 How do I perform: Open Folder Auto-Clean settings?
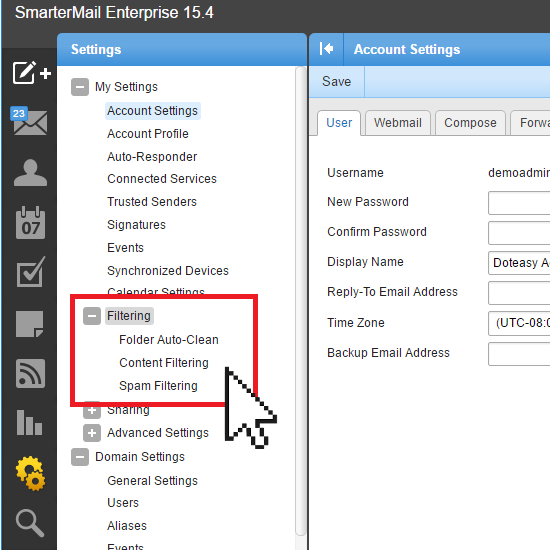click(x=169, y=340)
